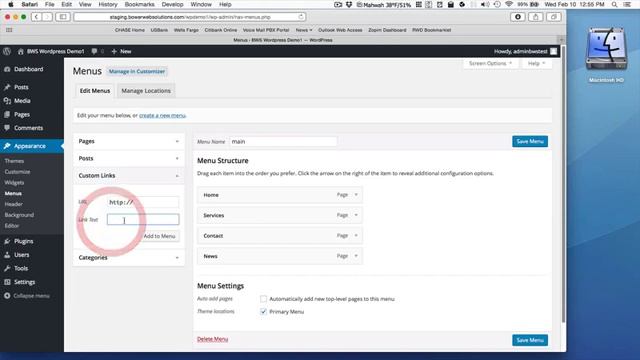Open the Macintosh HD desktop icon
640x360 pixels.
point(606,55)
